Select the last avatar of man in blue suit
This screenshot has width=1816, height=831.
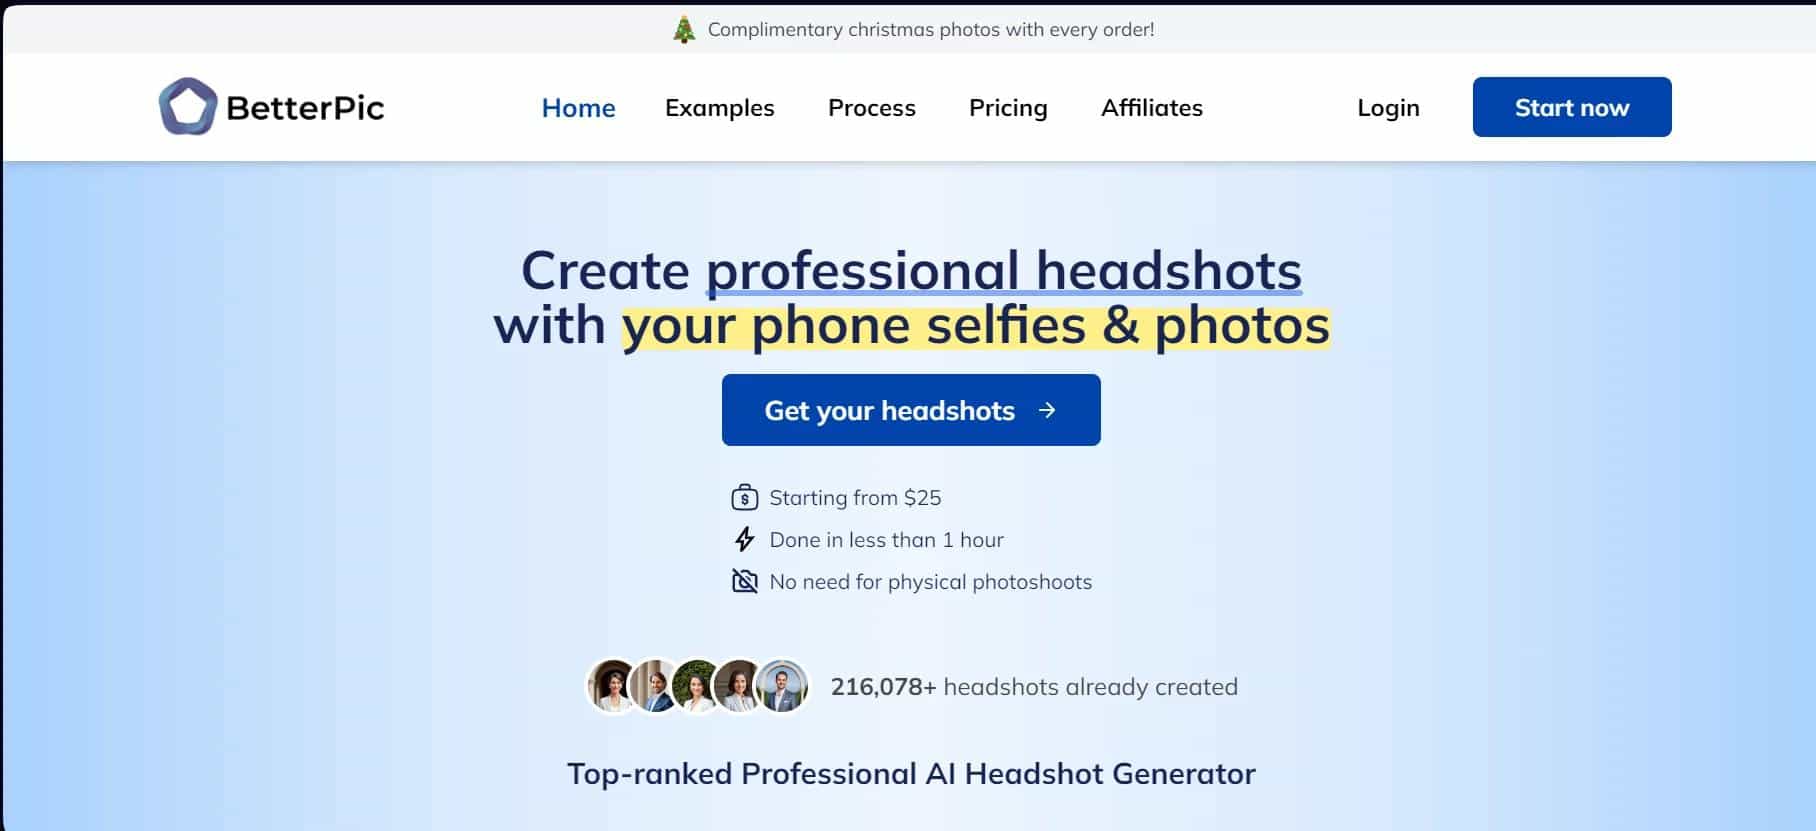tap(782, 686)
